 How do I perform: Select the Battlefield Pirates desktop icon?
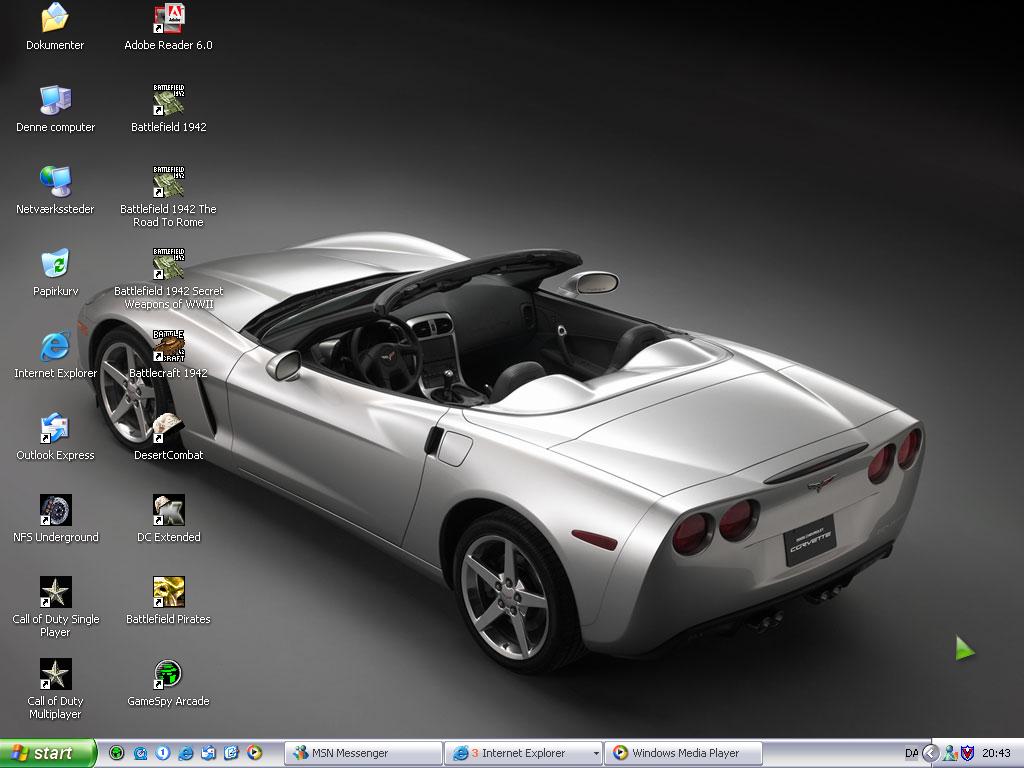[x=168, y=593]
